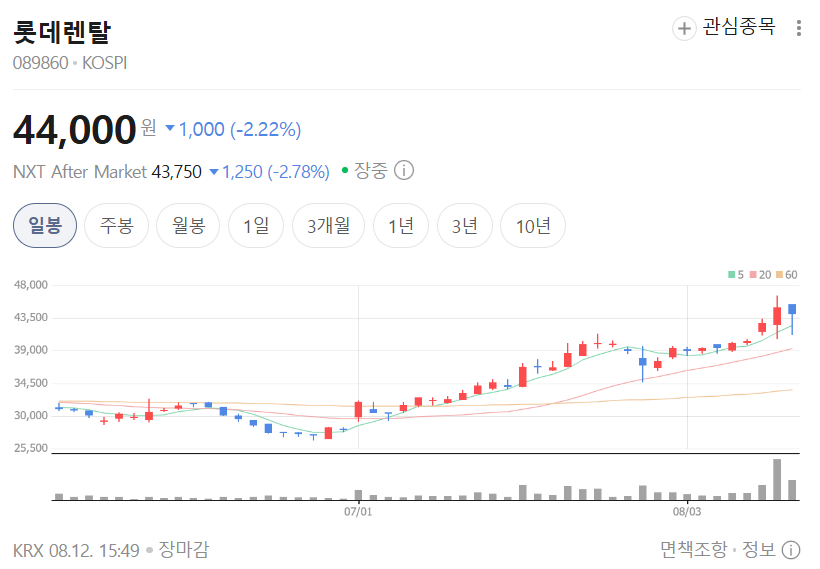
Task: Click the 장마감 market closed label
Action: (184, 549)
